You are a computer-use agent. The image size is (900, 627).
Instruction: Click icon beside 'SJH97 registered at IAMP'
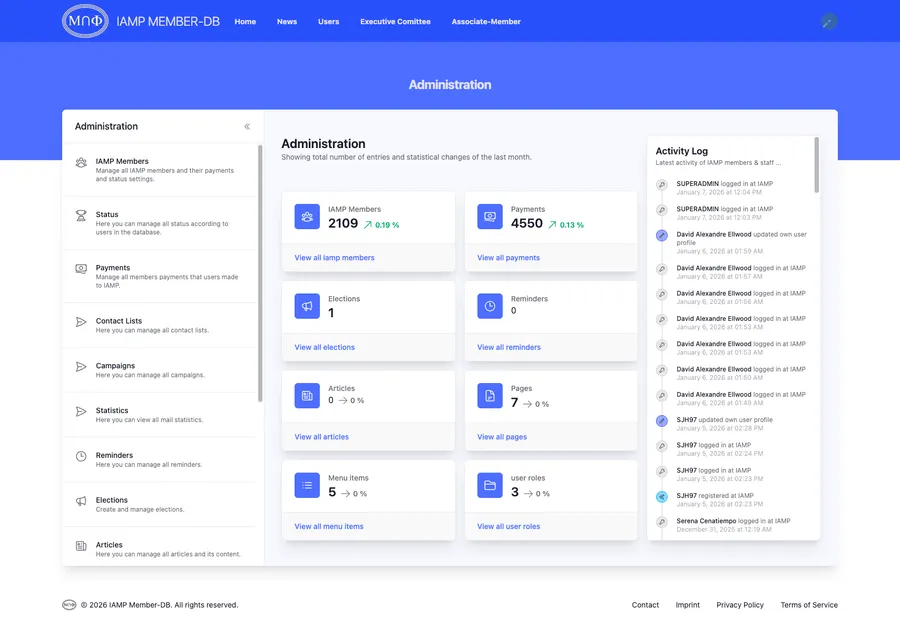[x=662, y=497]
